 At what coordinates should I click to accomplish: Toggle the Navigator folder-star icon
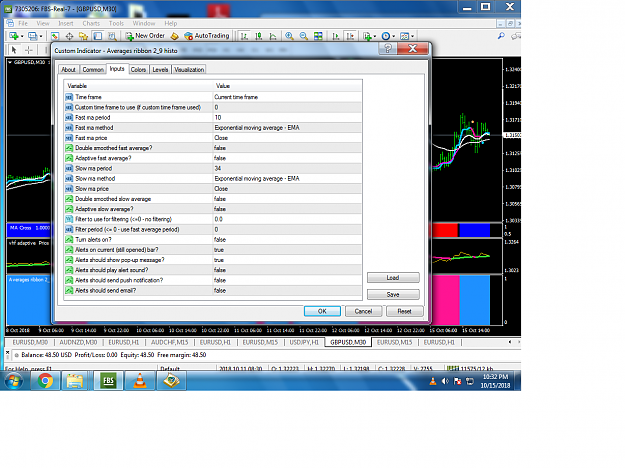click(x=83, y=36)
